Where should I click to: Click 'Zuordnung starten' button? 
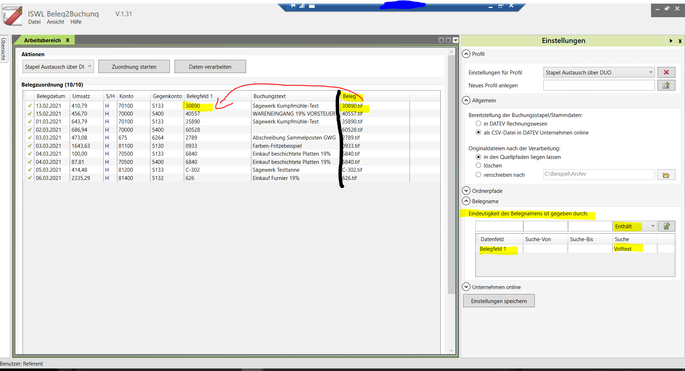coord(134,67)
